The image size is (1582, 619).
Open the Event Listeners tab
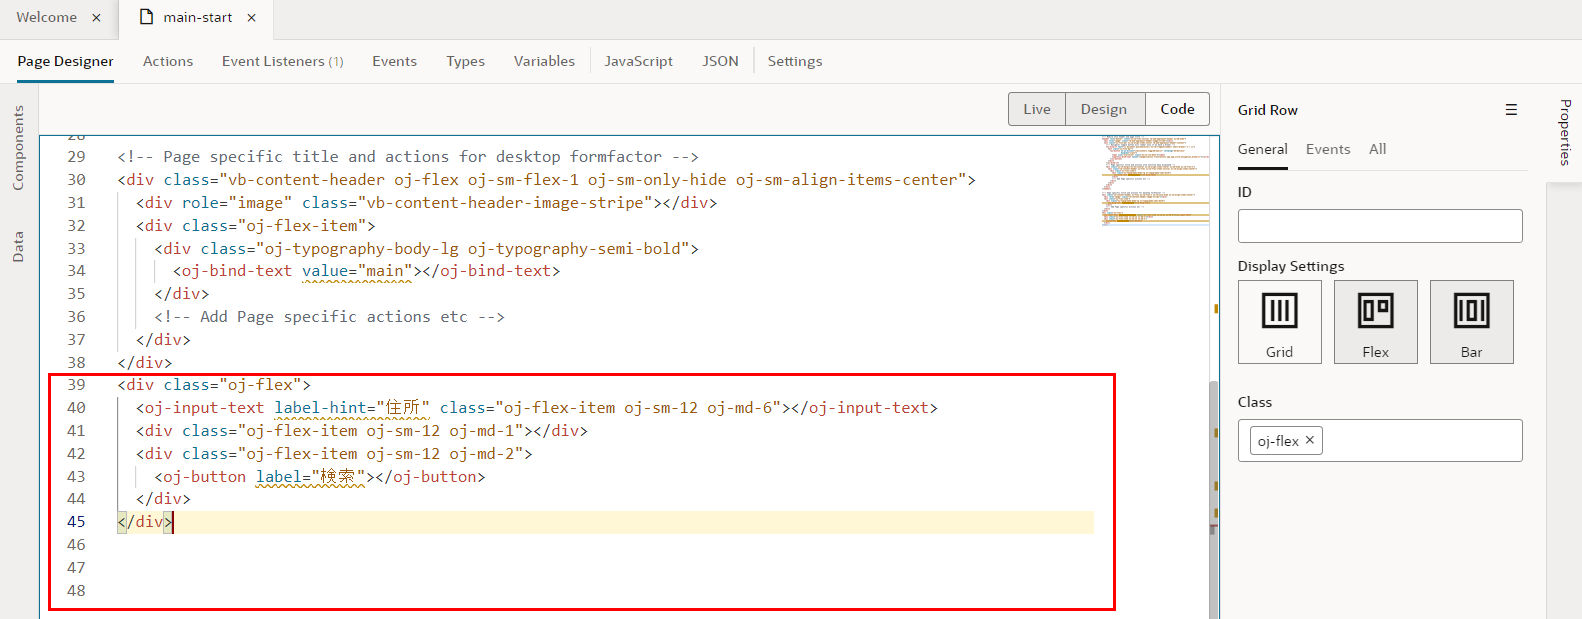(x=282, y=61)
